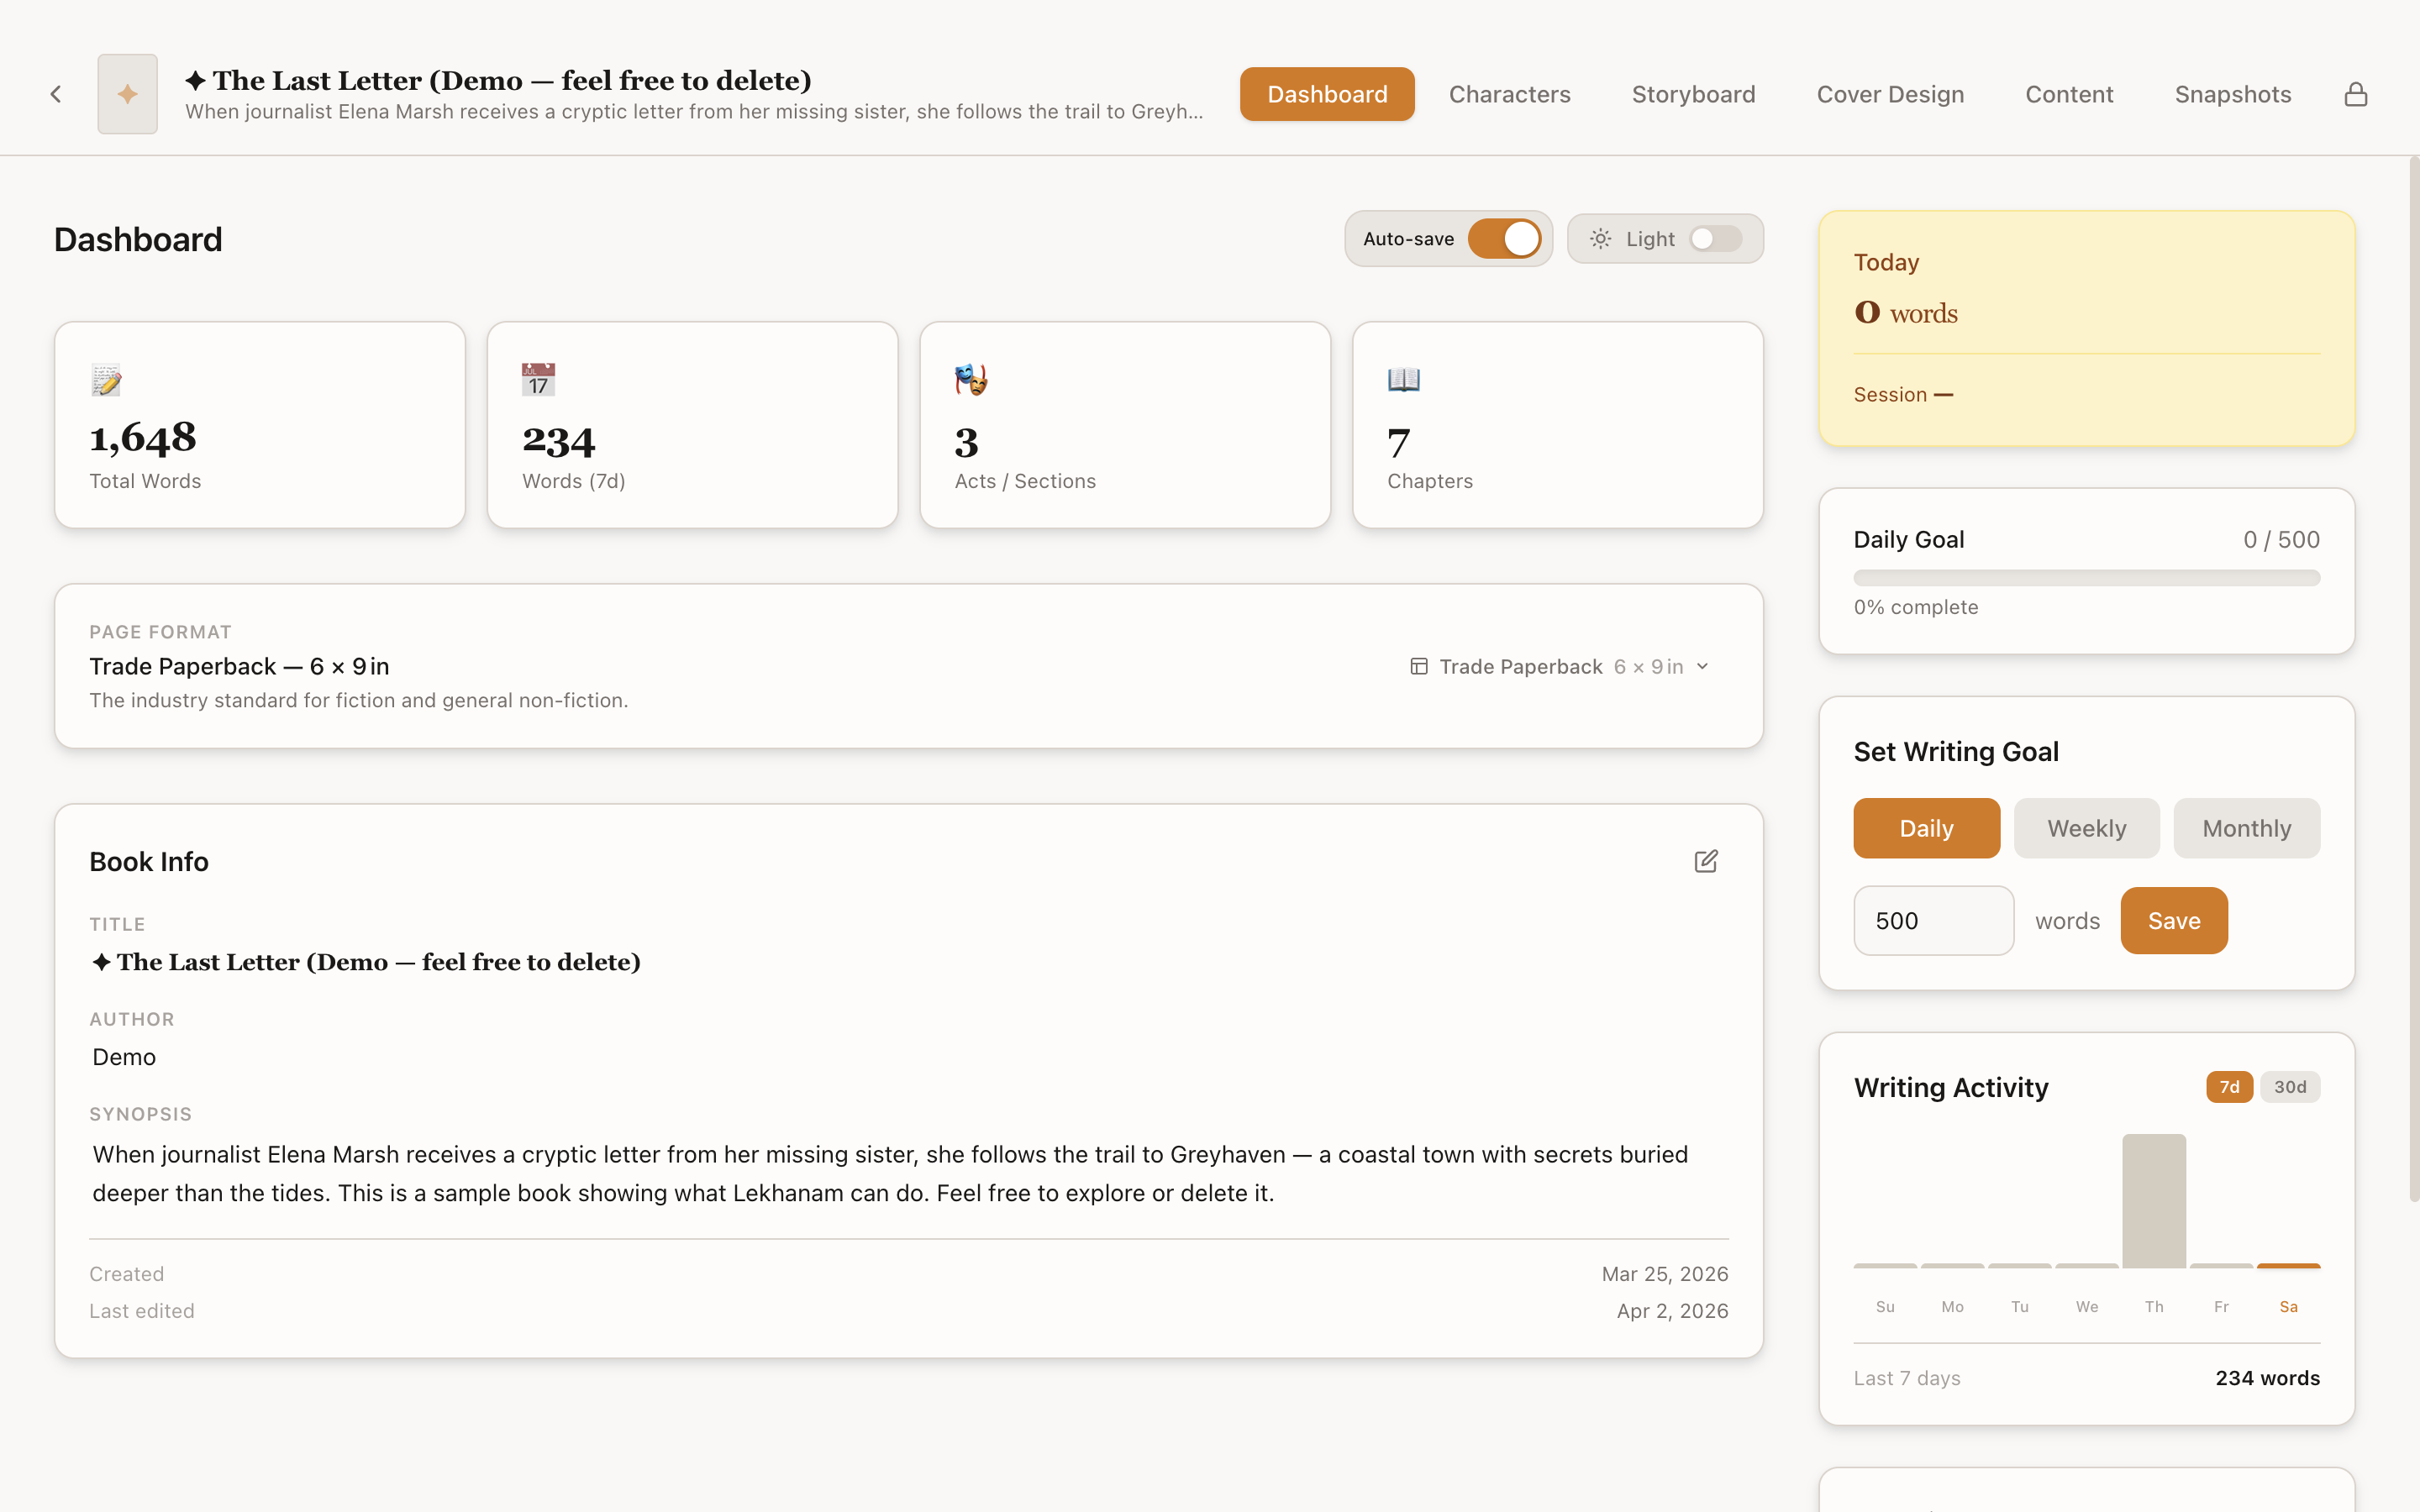Open the Cover Design tab
This screenshot has width=2420, height=1512.
(1890, 93)
